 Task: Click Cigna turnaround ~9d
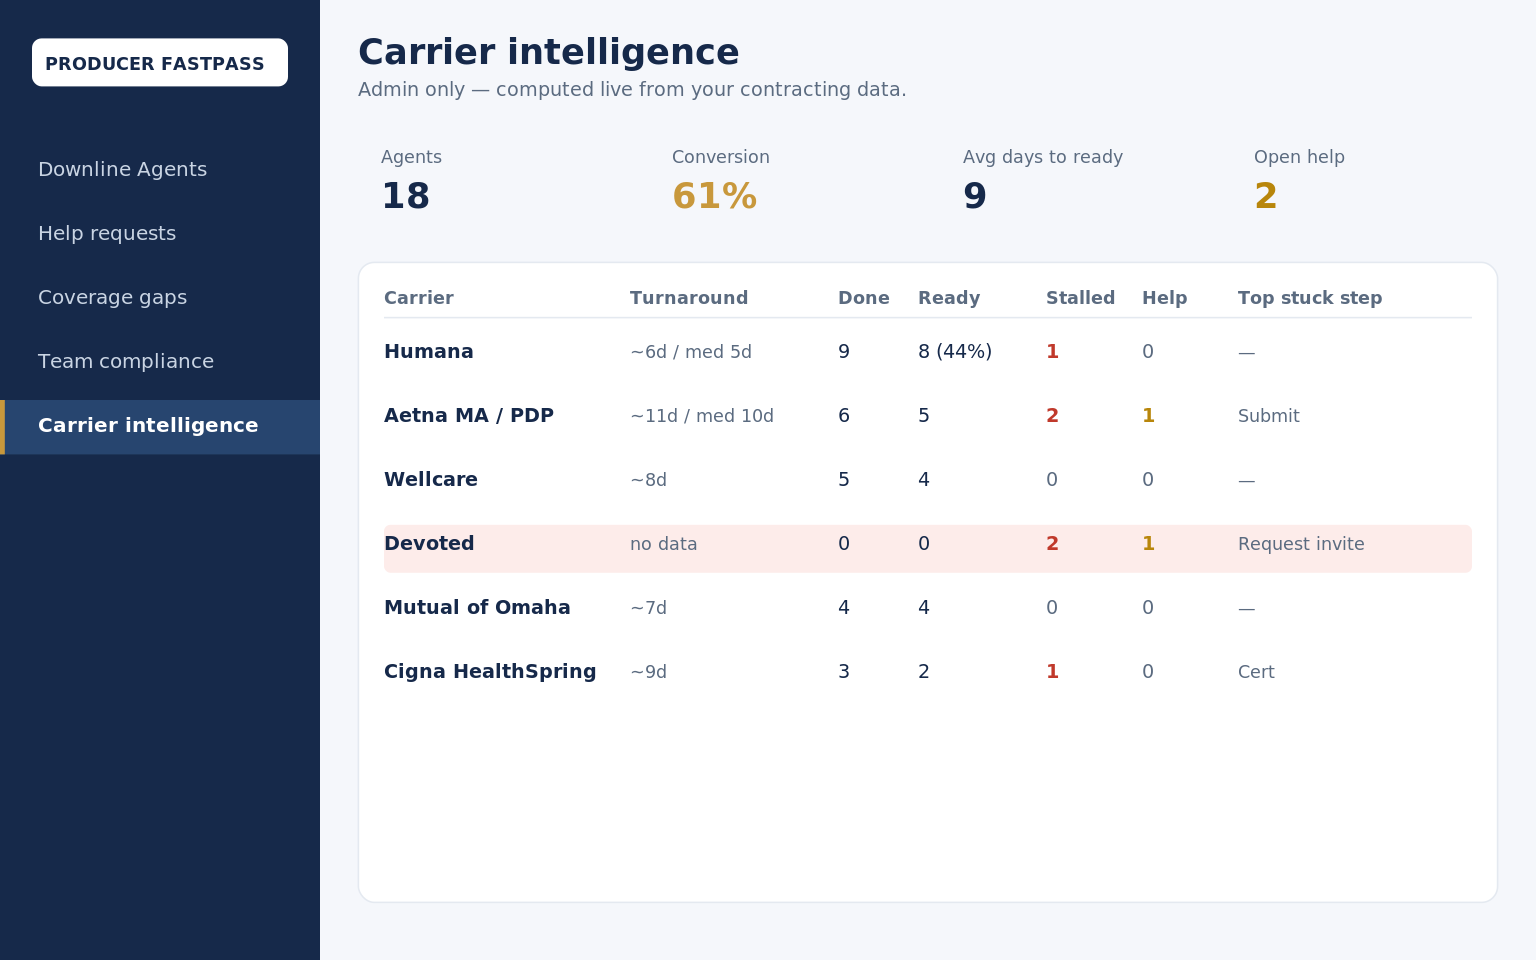tap(648, 672)
